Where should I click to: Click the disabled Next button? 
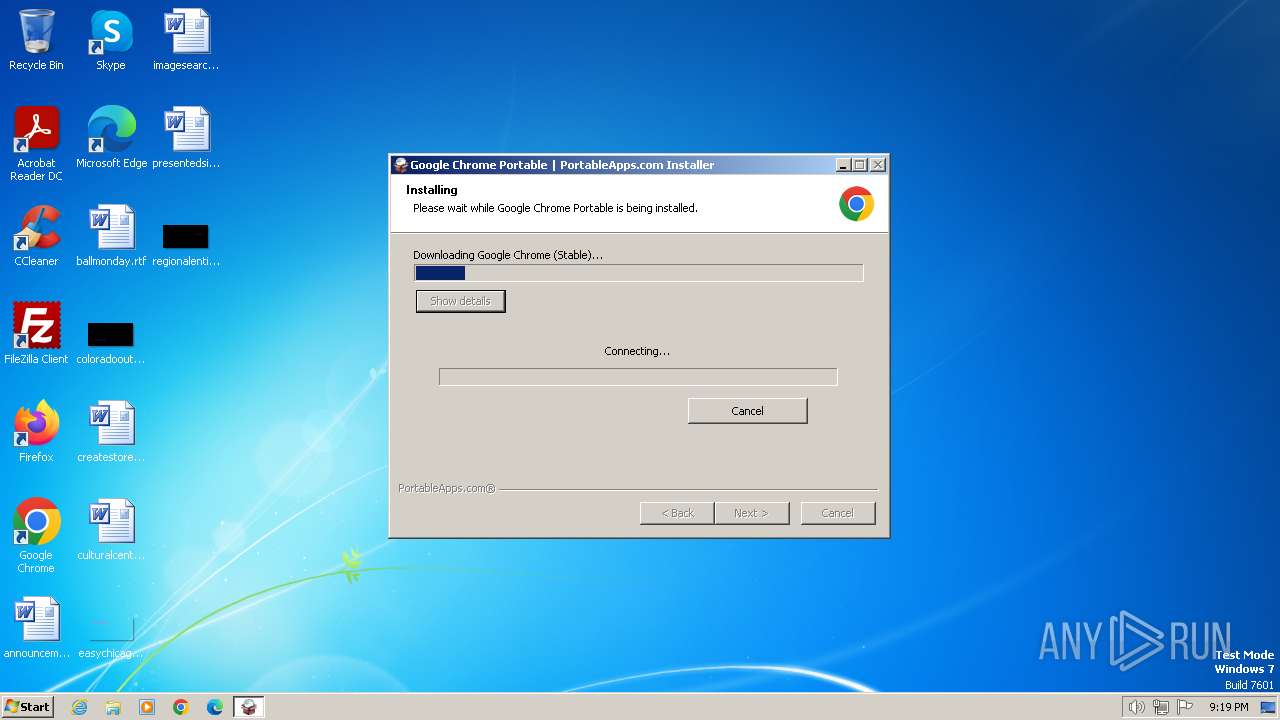coord(752,513)
